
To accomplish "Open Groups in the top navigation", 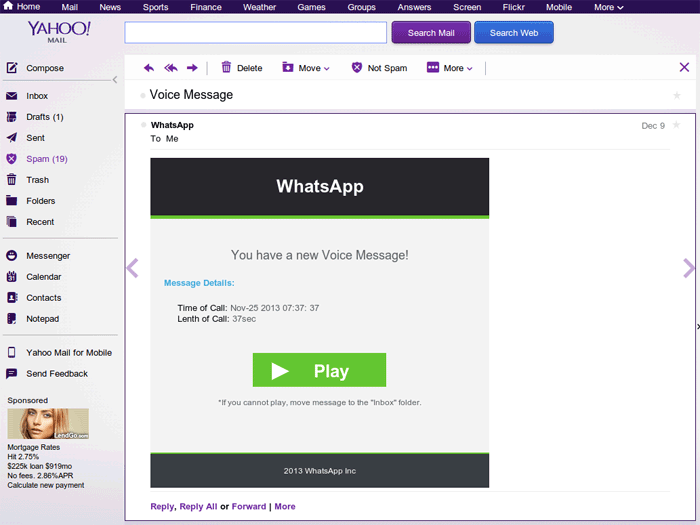I will pyautogui.click(x=362, y=7).
